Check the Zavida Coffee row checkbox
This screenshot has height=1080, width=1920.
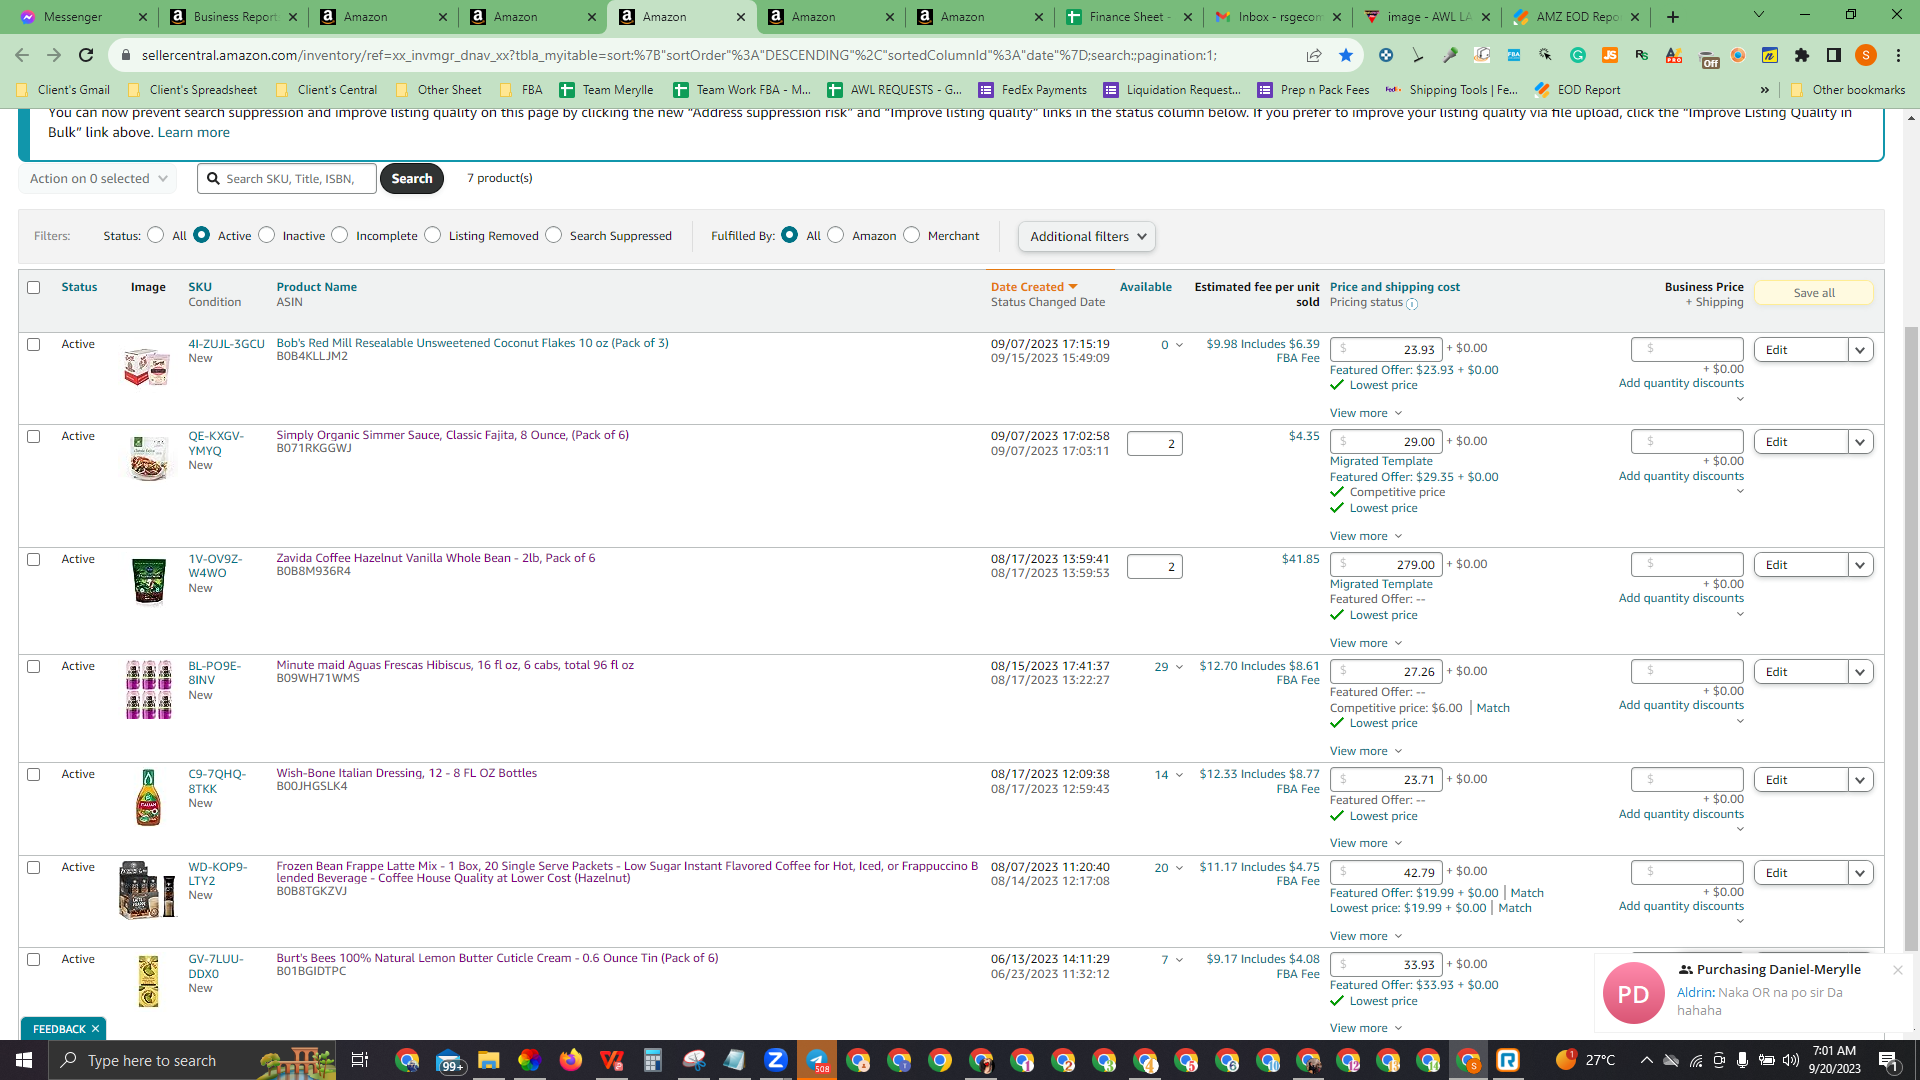pyautogui.click(x=34, y=560)
